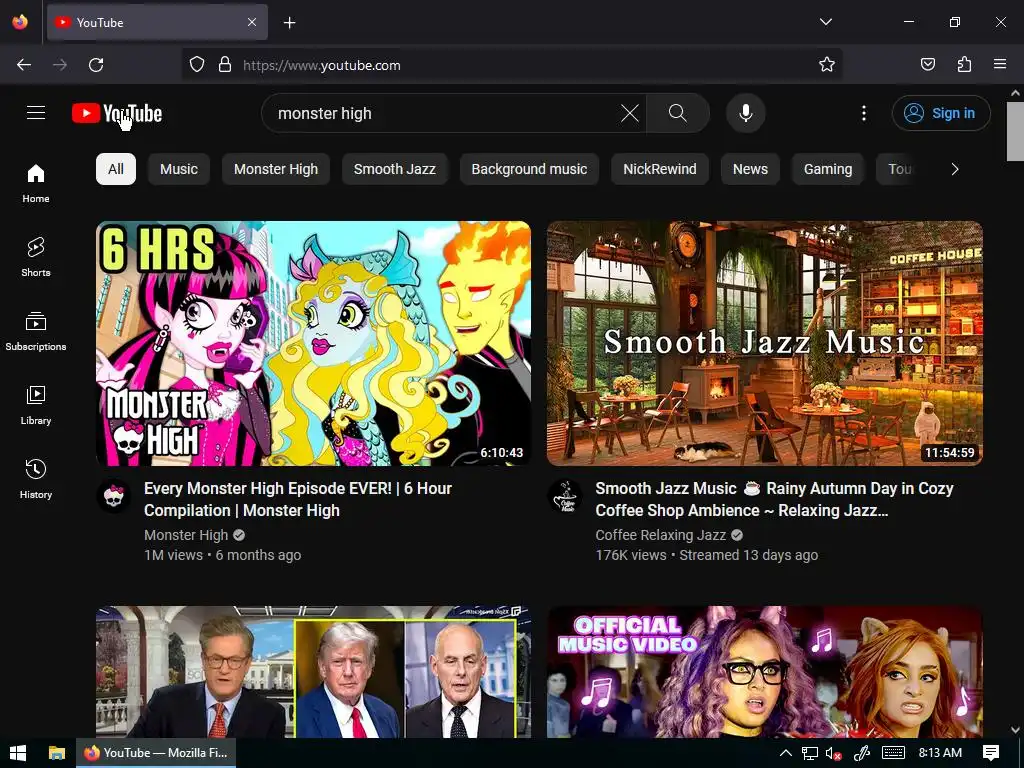Screen dimensions: 1024x768
Task: Open the YouTube hamburger guide menu
Action: click(36, 113)
